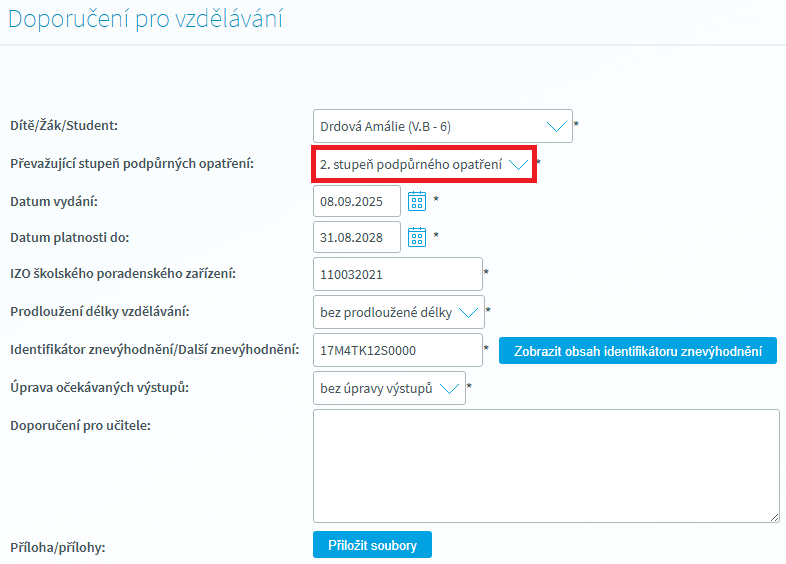Grab the text area resize handle
Viewport: 786px width, 564px height.
774,516
